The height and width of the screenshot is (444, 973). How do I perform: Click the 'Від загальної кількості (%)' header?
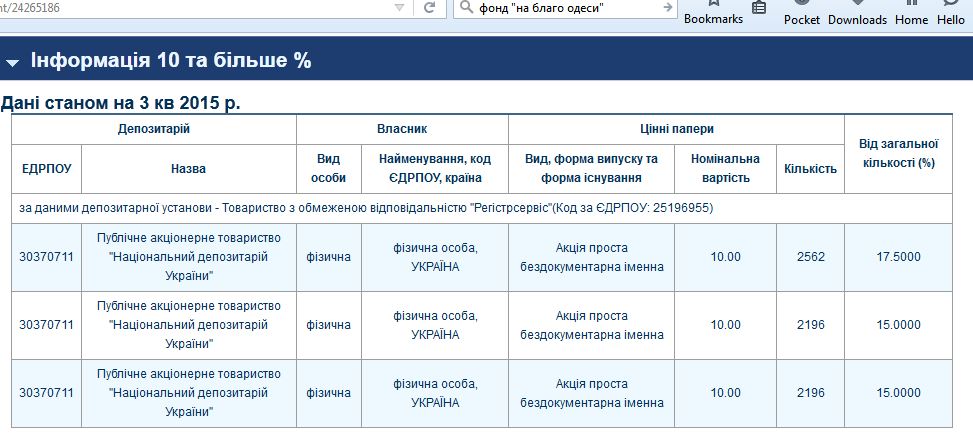pos(898,154)
